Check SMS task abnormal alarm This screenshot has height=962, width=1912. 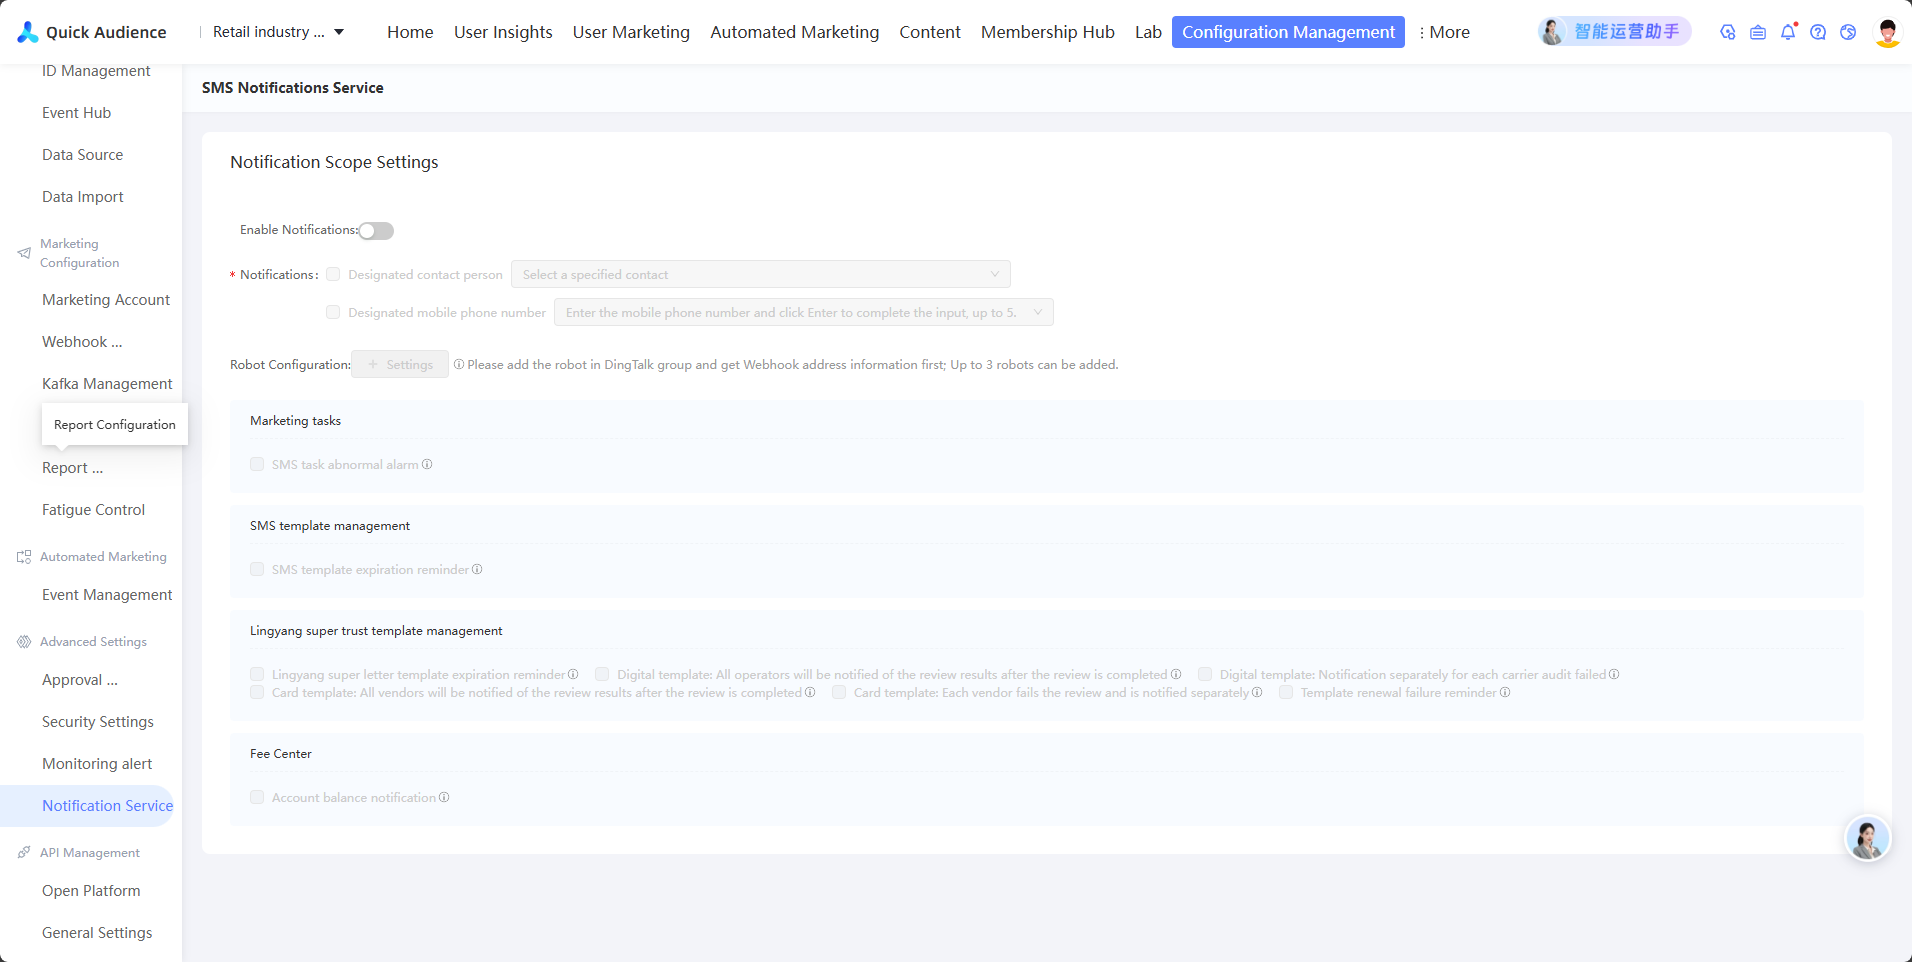pyautogui.click(x=257, y=464)
